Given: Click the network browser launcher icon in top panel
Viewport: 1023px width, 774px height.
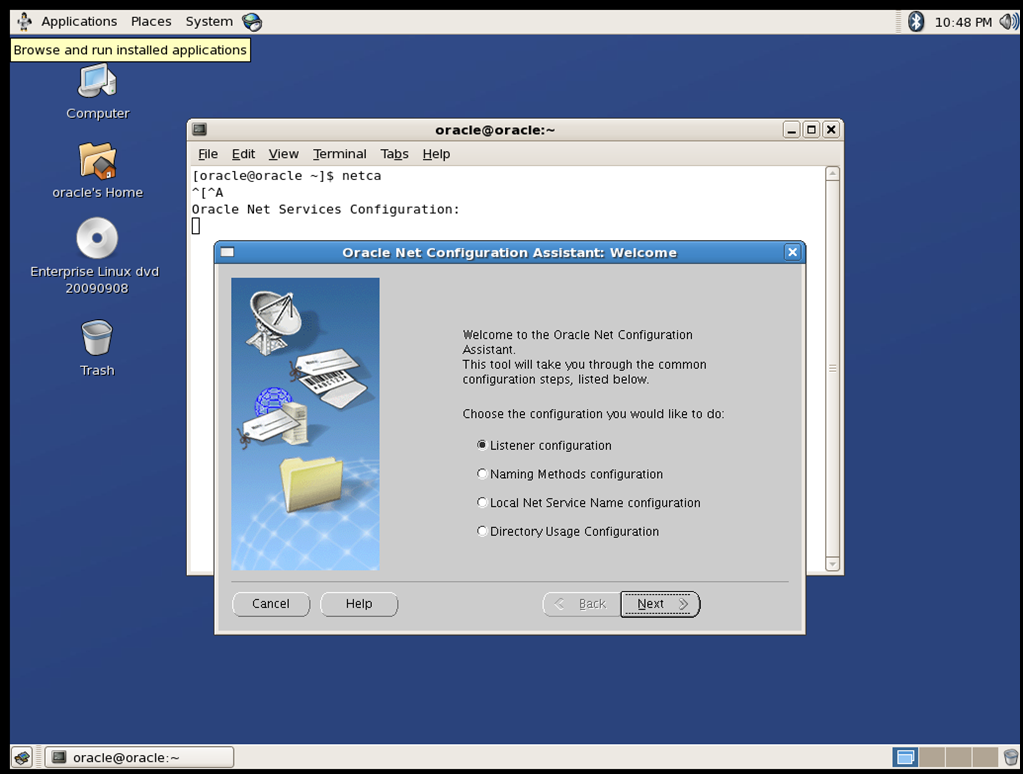Looking at the screenshot, I should [x=252, y=22].
